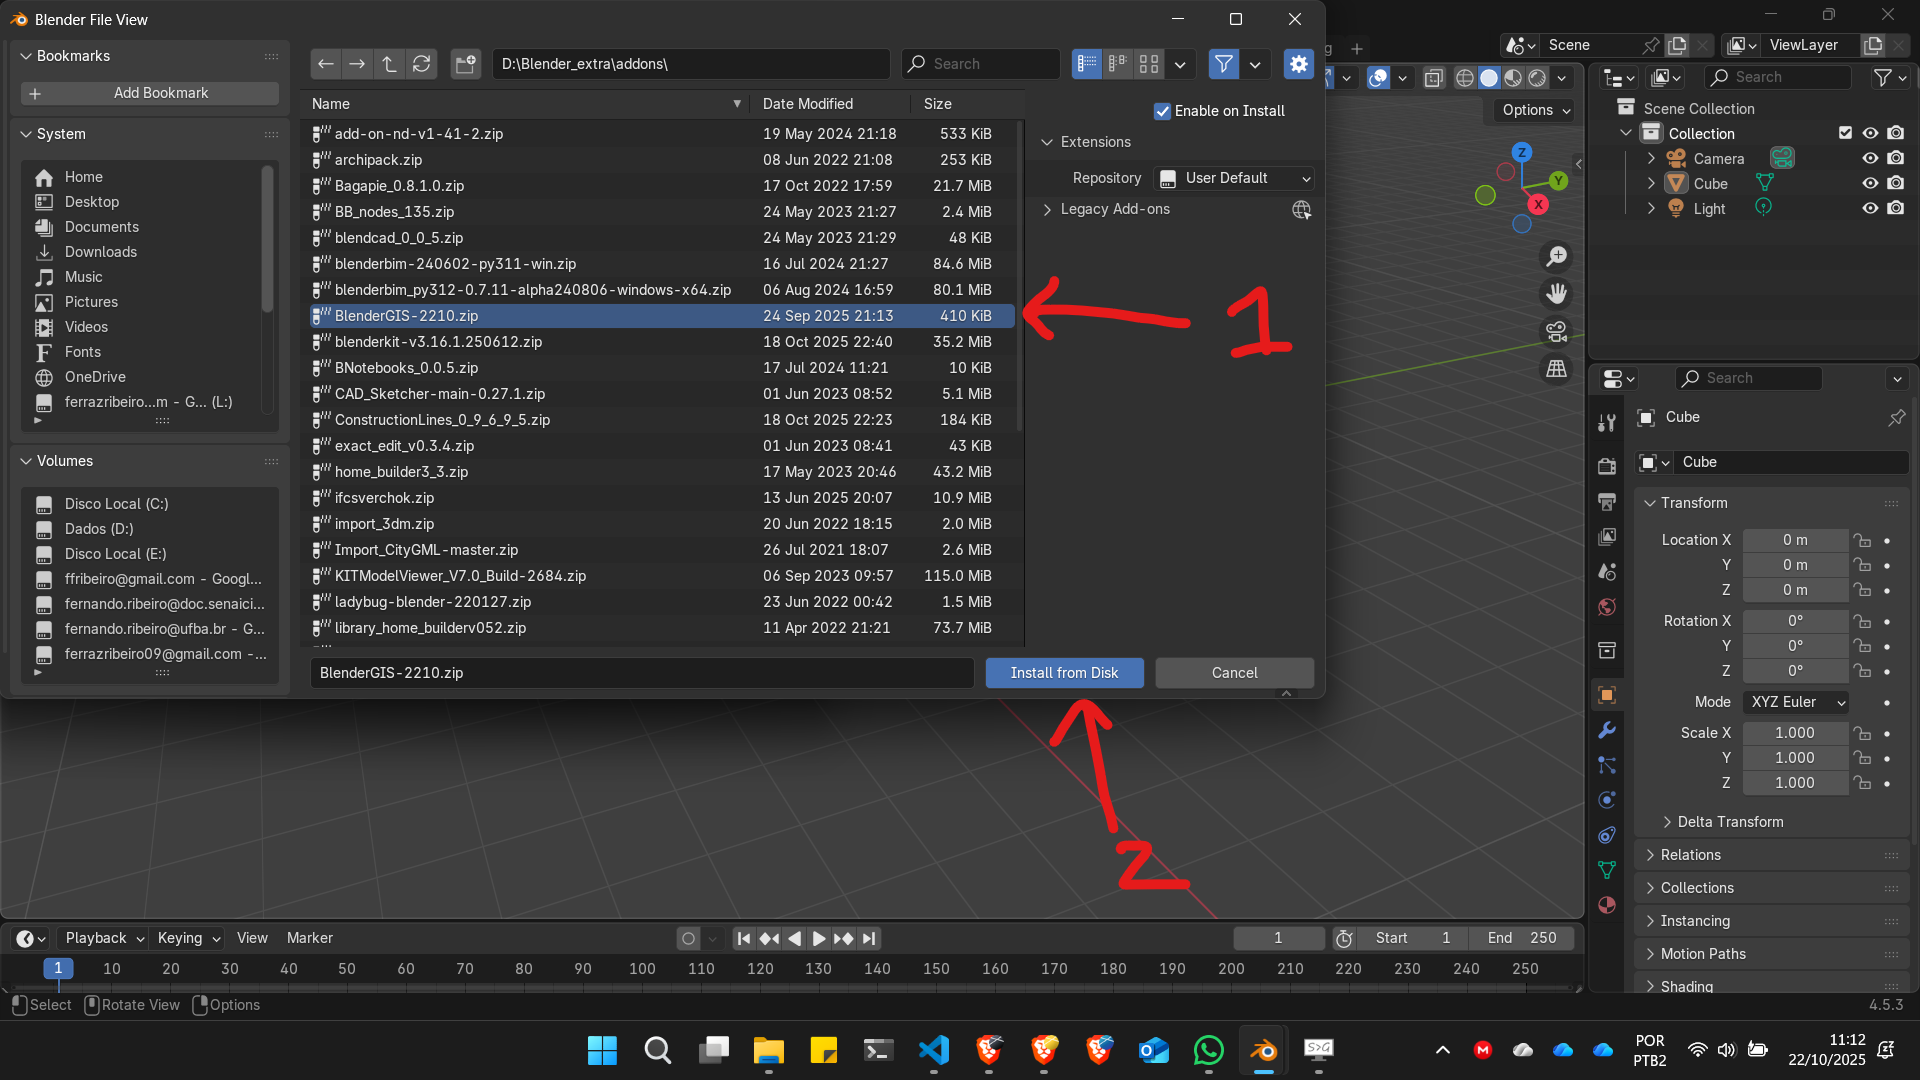This screenshot has width=1920, height=1080.
Task: Click the create new directory icon
Action: point(465,64)
